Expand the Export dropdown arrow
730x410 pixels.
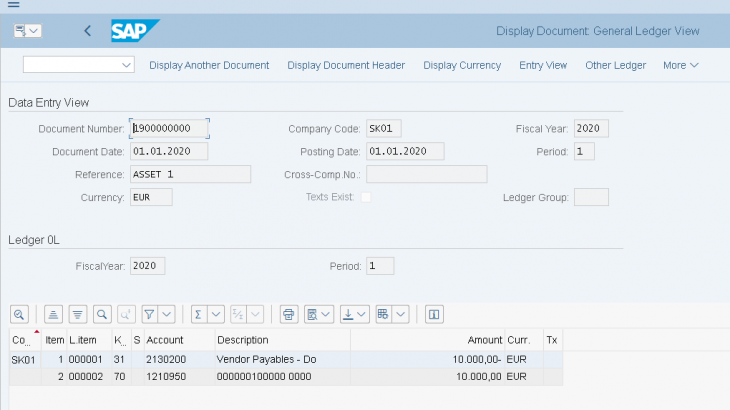pos(362,315)
